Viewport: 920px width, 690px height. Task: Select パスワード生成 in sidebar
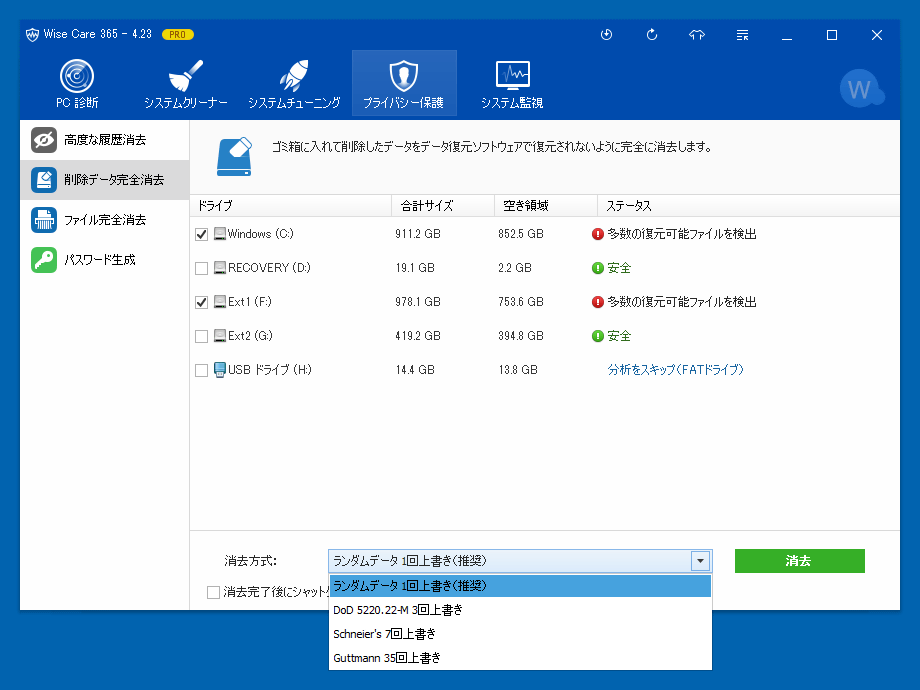(104, 260)
